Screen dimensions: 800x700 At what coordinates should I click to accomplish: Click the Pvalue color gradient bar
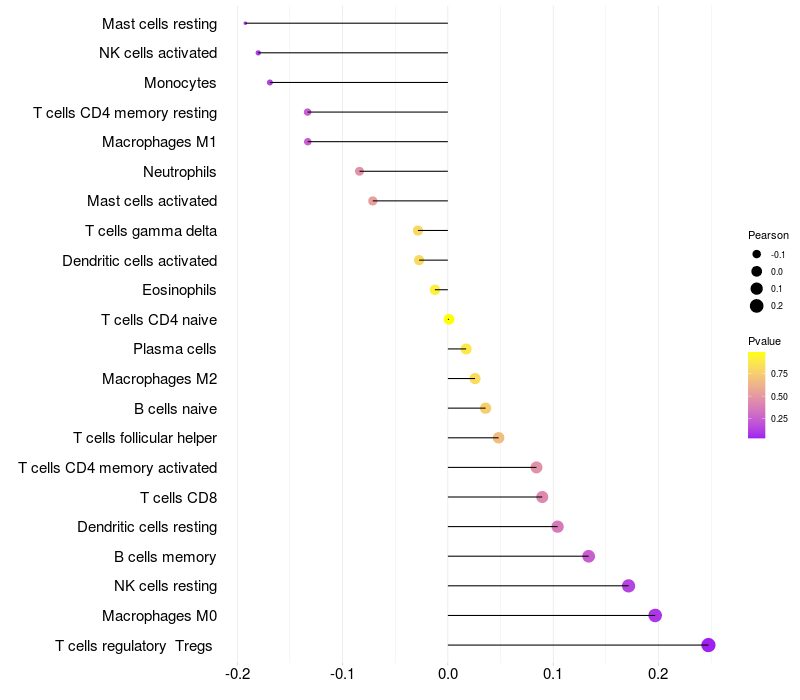(757, 395)
